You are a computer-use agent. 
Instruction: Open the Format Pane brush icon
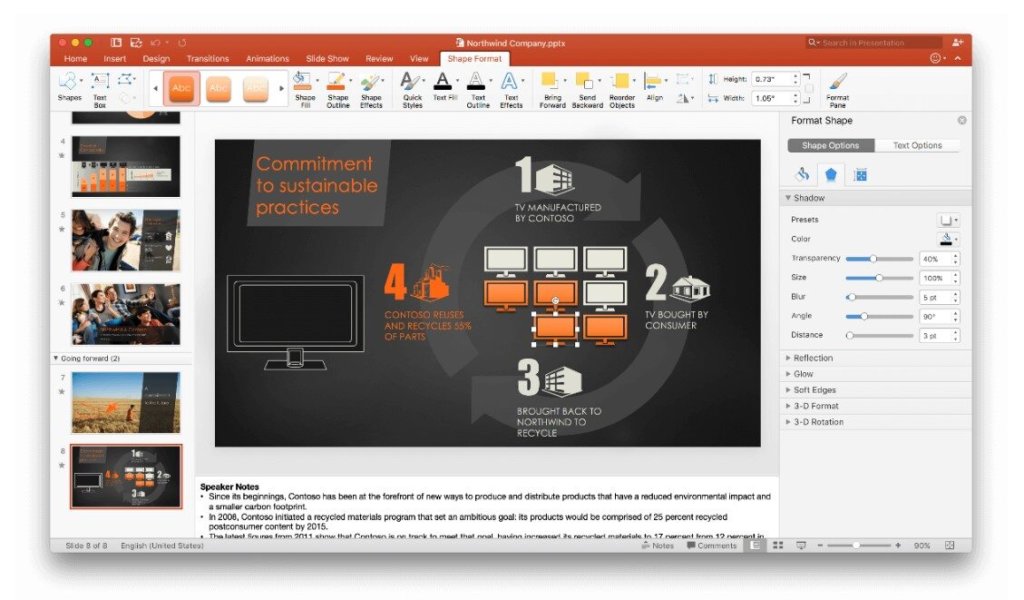[837, 82]
